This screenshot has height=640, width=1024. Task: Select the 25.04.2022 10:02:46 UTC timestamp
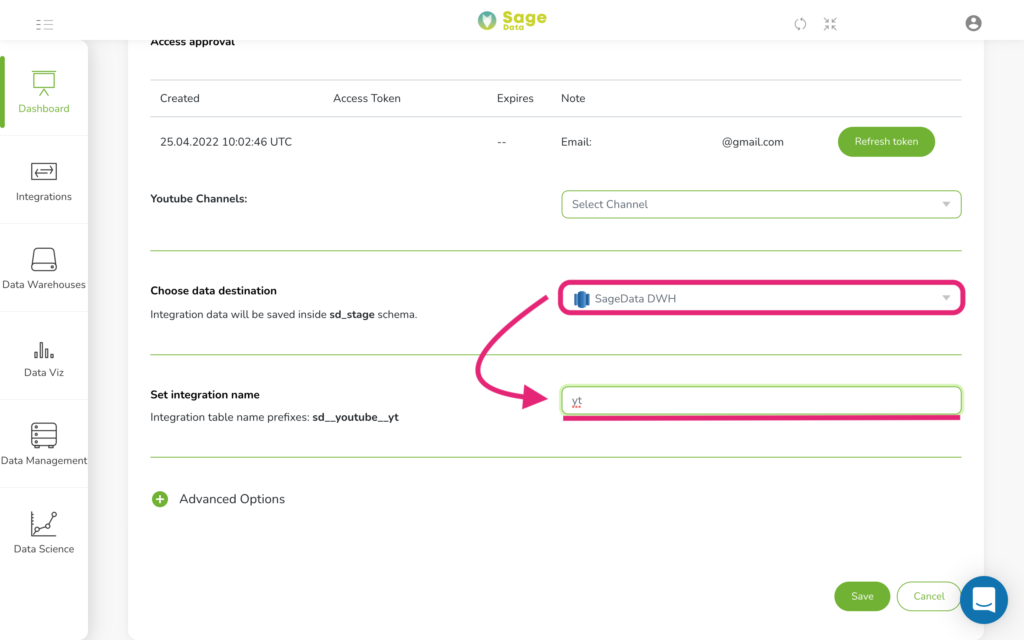226,142
